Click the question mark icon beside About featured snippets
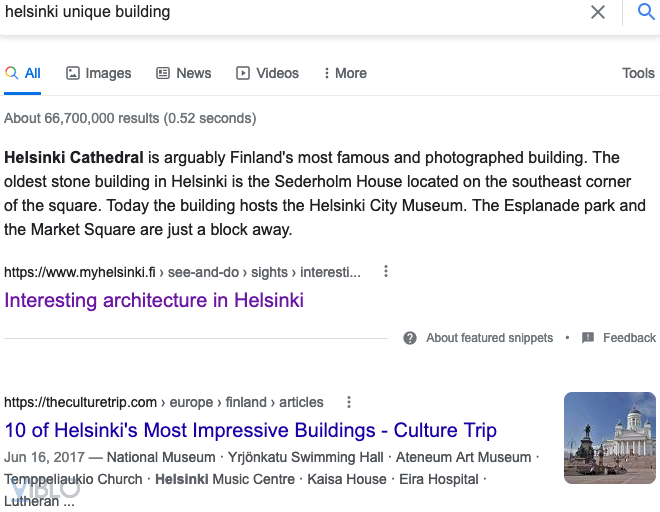Image resolution: width=660 pixels, height=512 pixels. [410, 338]
